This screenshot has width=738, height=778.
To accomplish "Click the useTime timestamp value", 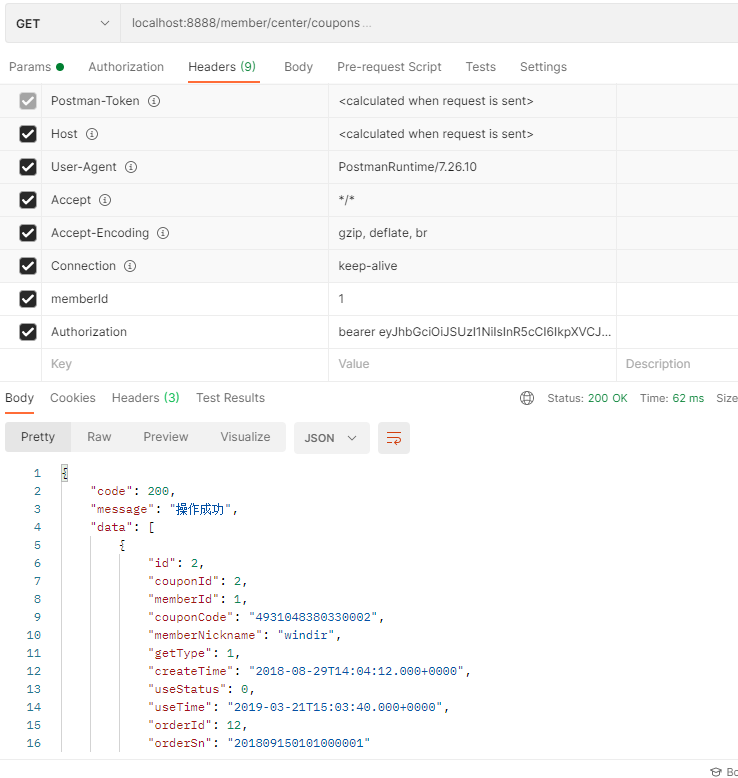I will click(335, 707).
